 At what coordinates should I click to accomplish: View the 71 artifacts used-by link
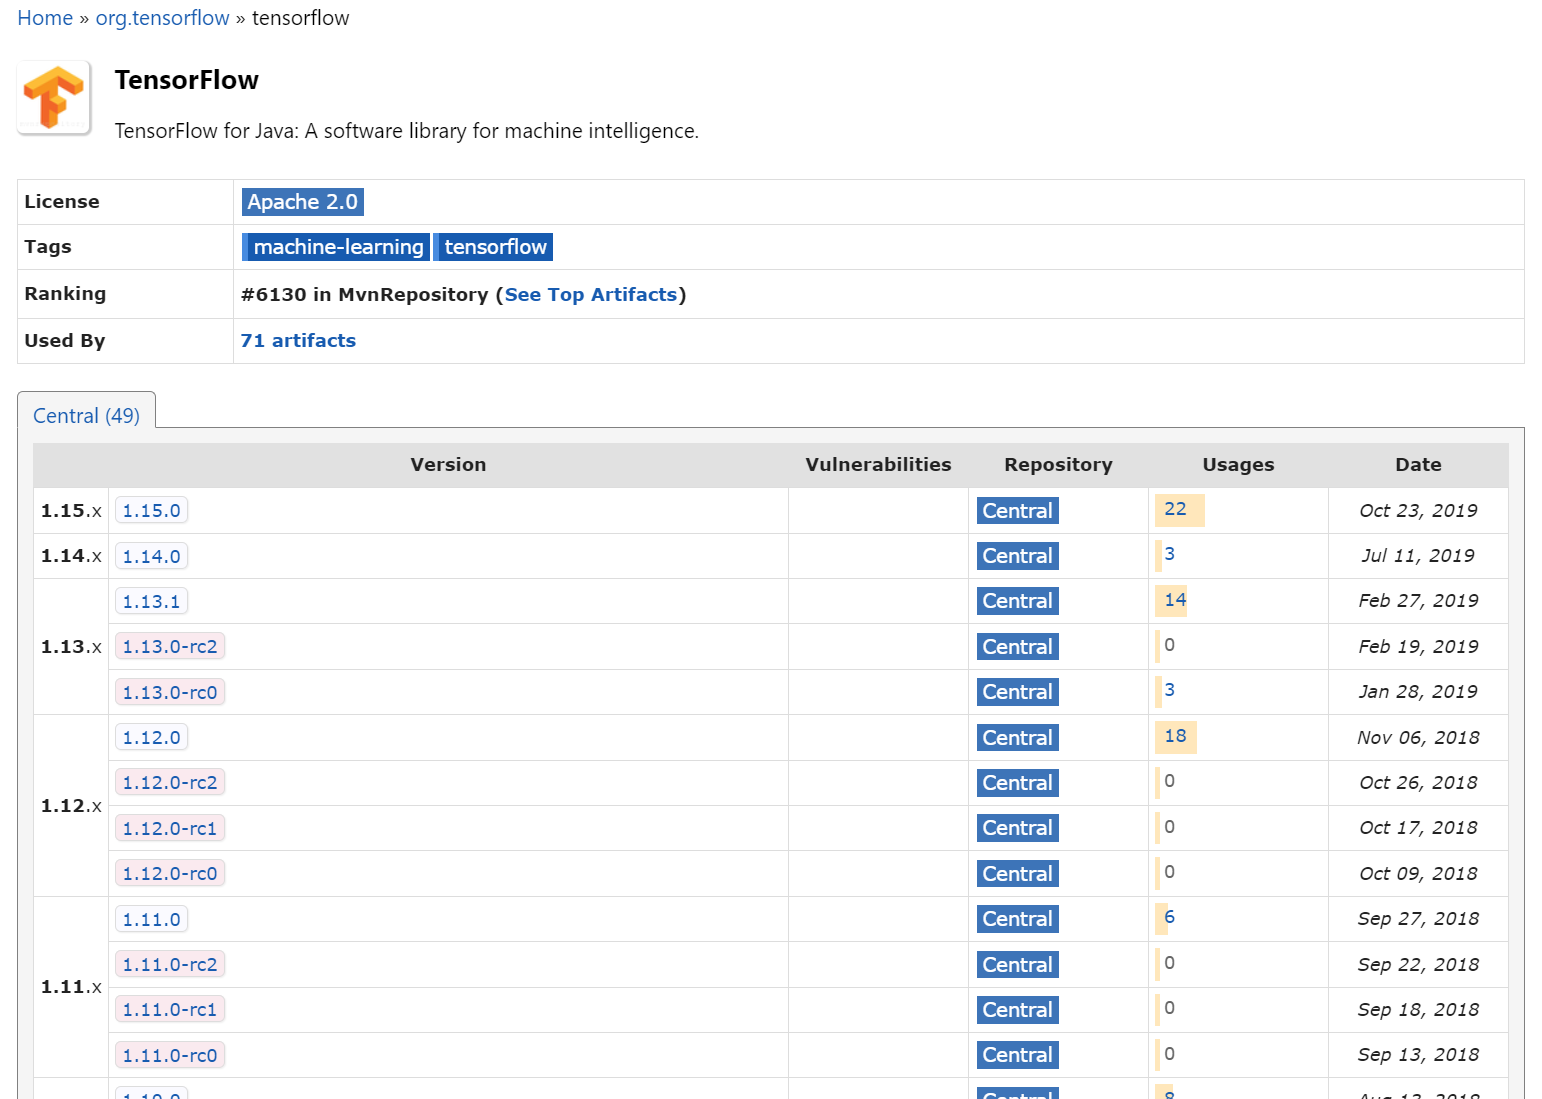[298, 341]
